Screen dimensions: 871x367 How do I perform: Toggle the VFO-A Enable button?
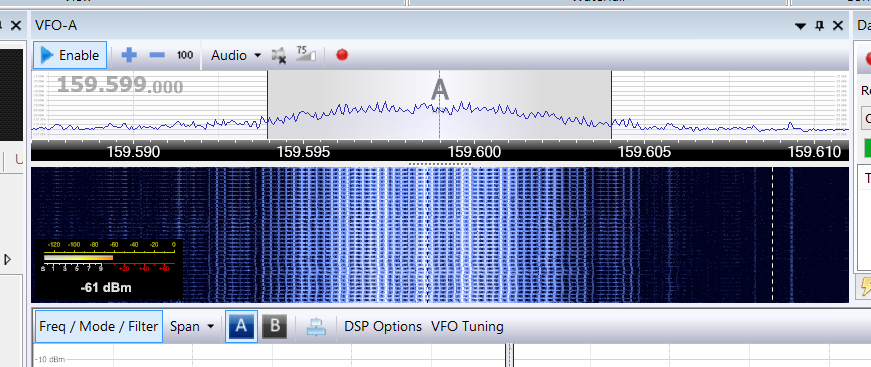(x=70, y=55)
